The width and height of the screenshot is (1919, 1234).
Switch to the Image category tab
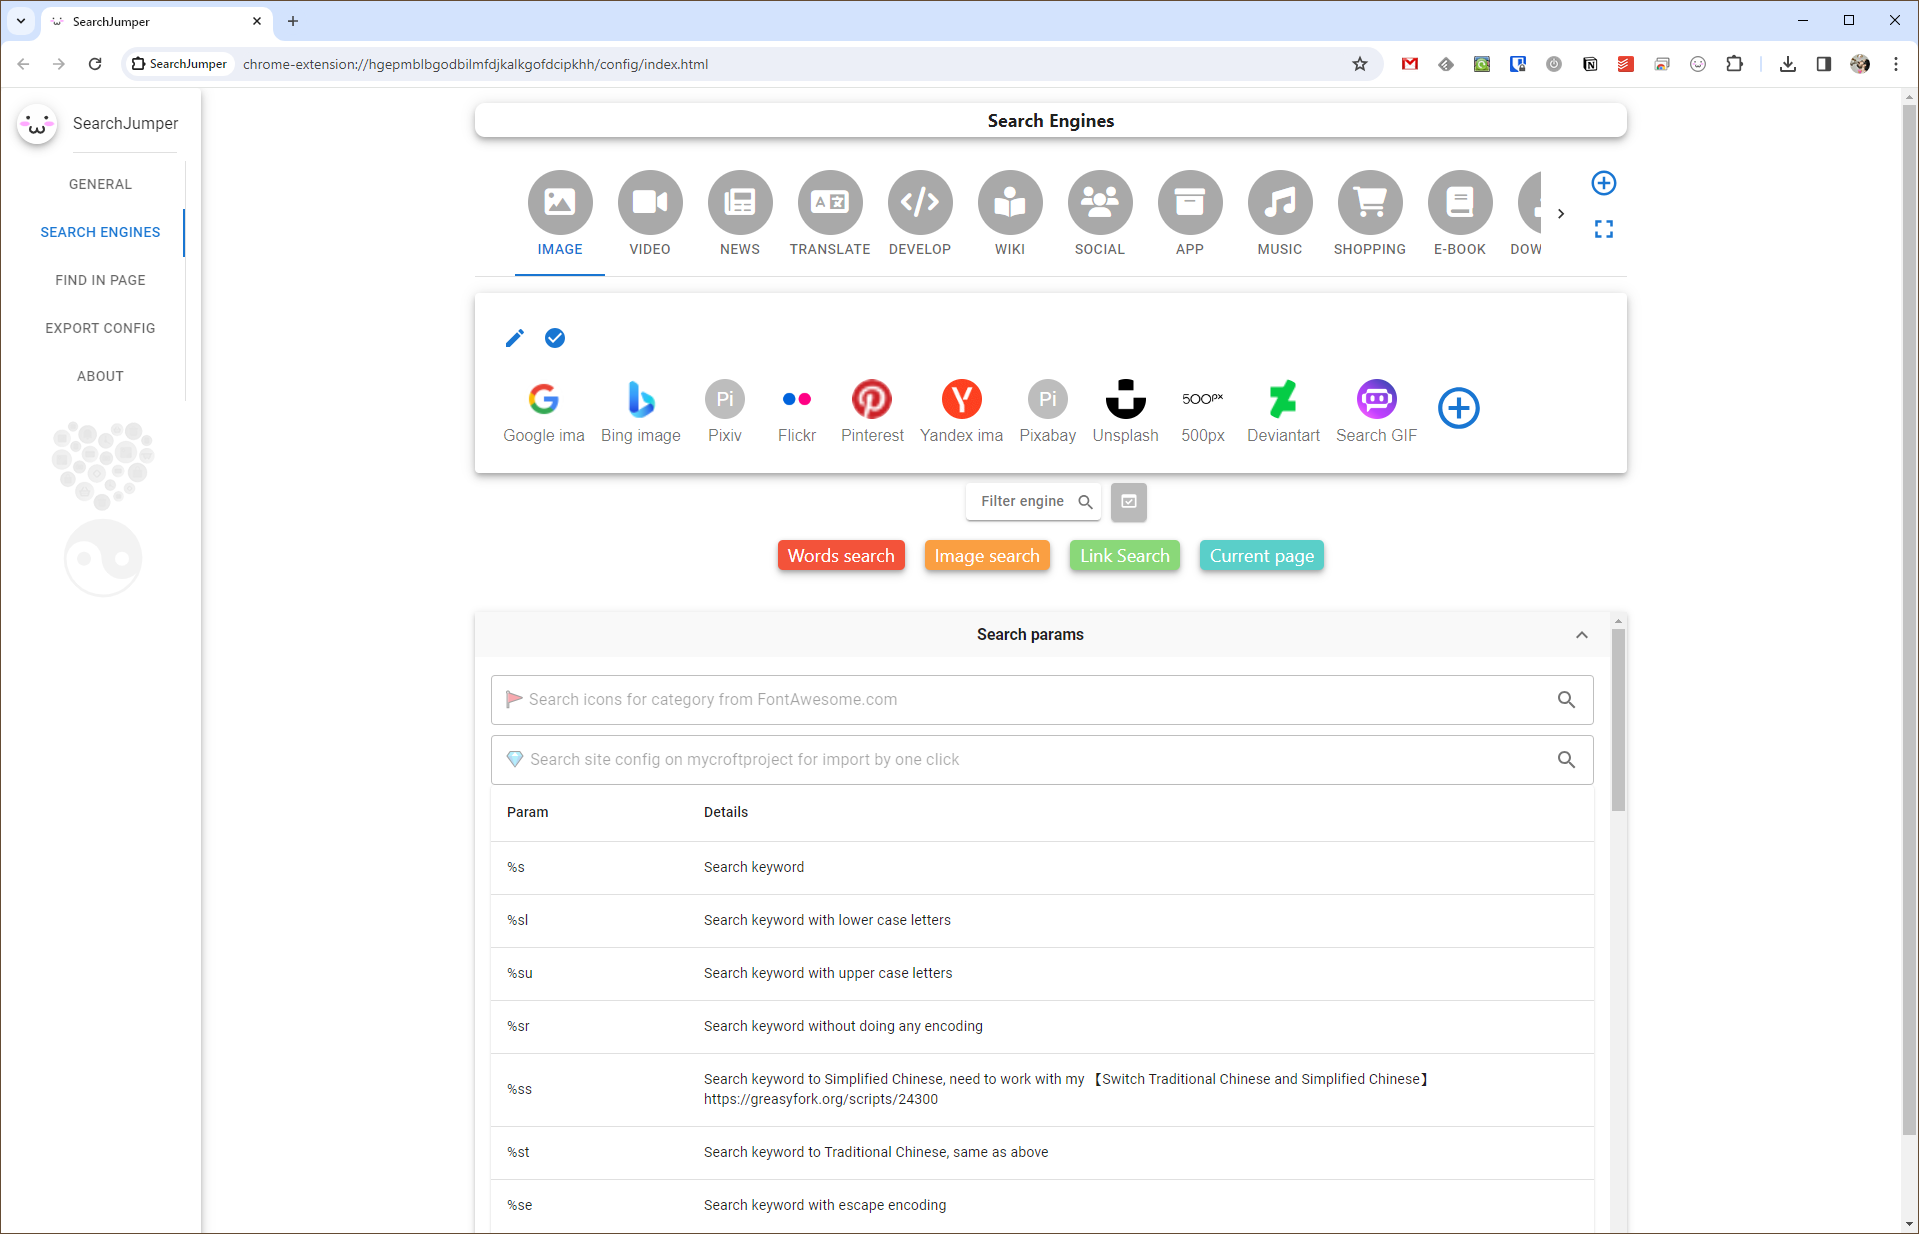click(560, 215)
